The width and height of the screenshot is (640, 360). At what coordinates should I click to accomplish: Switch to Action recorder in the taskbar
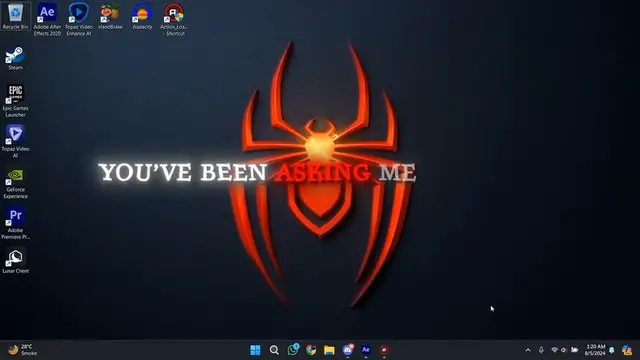(x=384, y=350)
